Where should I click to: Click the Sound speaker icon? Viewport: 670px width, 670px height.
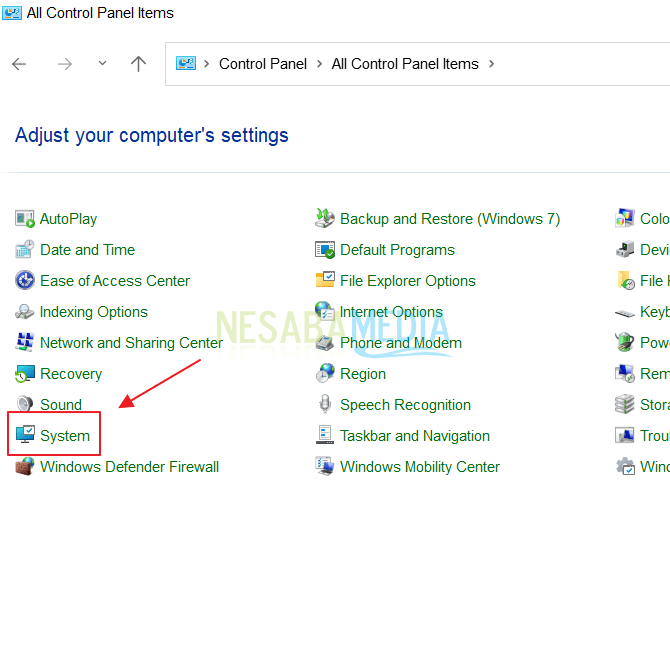coord(25,404)
